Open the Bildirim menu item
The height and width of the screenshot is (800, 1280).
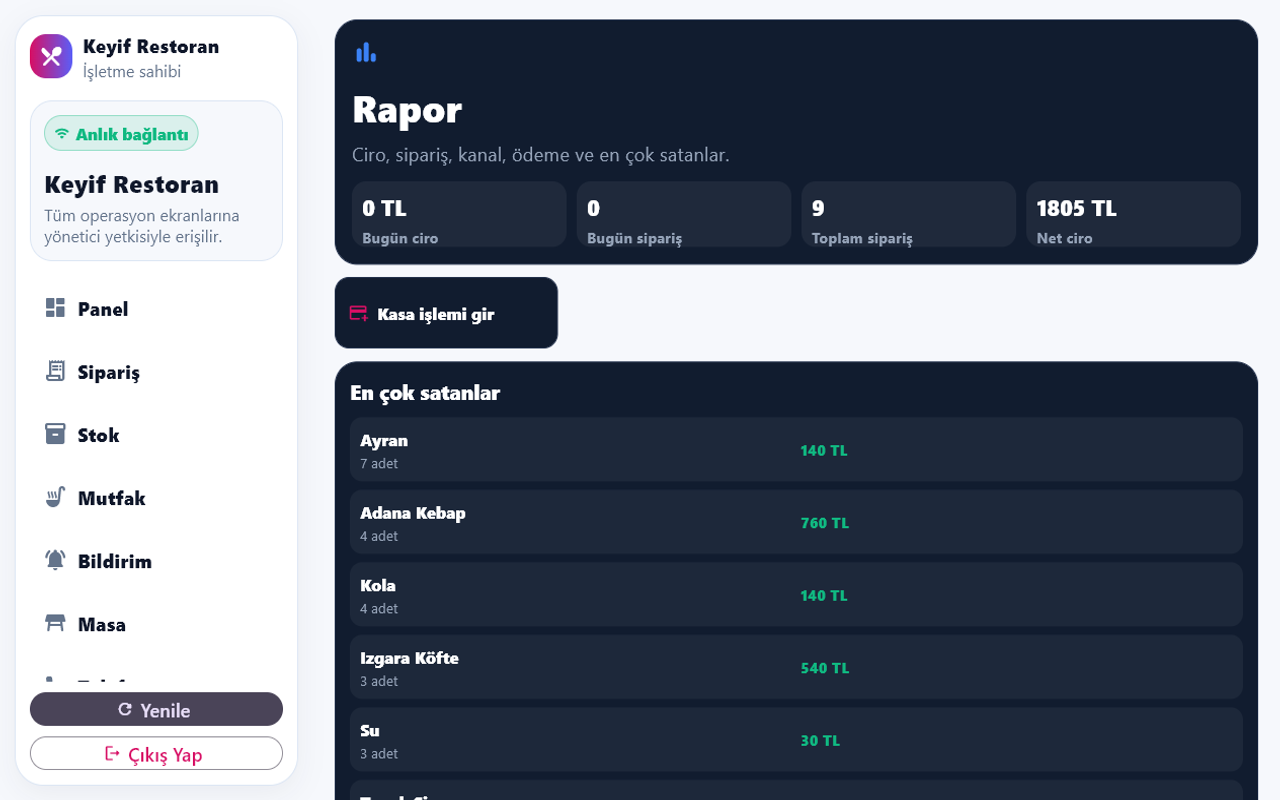(x=156, y=561)
